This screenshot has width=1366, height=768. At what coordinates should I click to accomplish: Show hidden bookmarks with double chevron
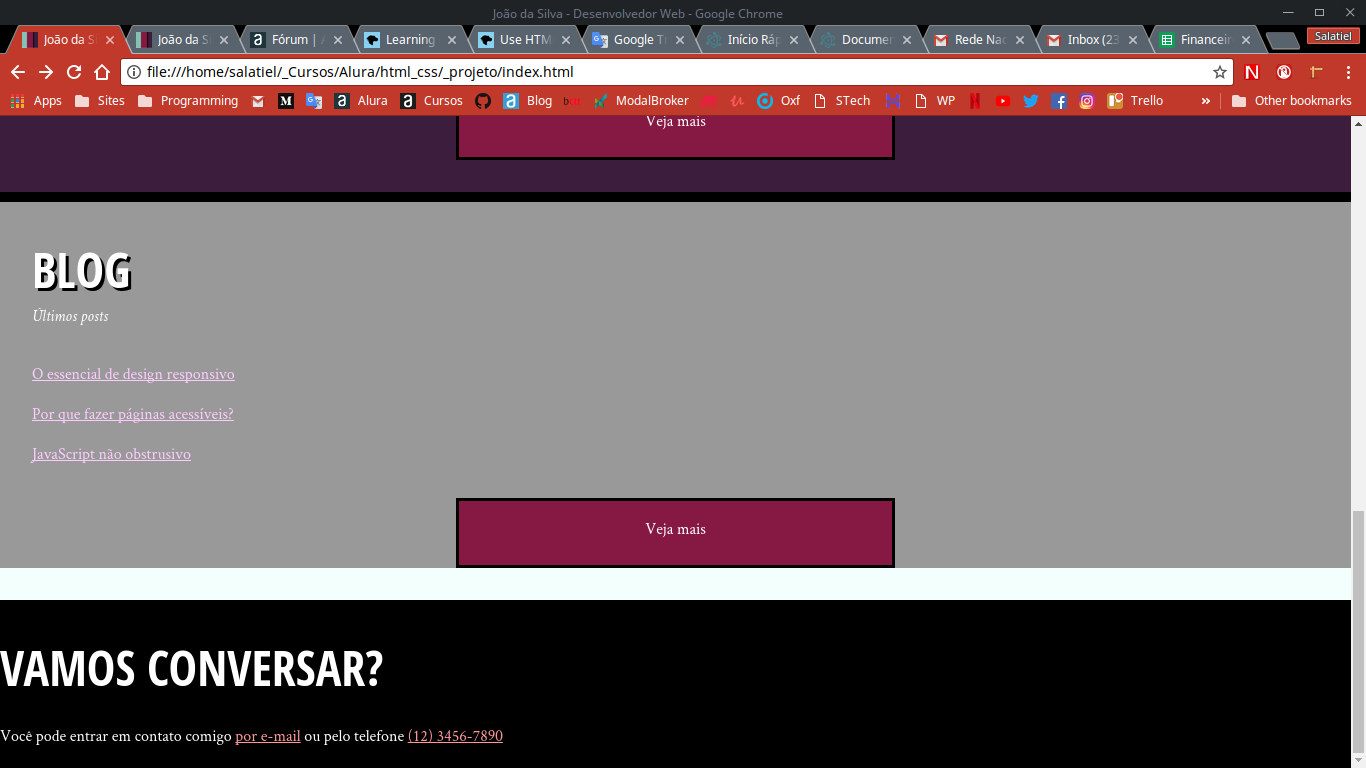[x=1205, y=101]
